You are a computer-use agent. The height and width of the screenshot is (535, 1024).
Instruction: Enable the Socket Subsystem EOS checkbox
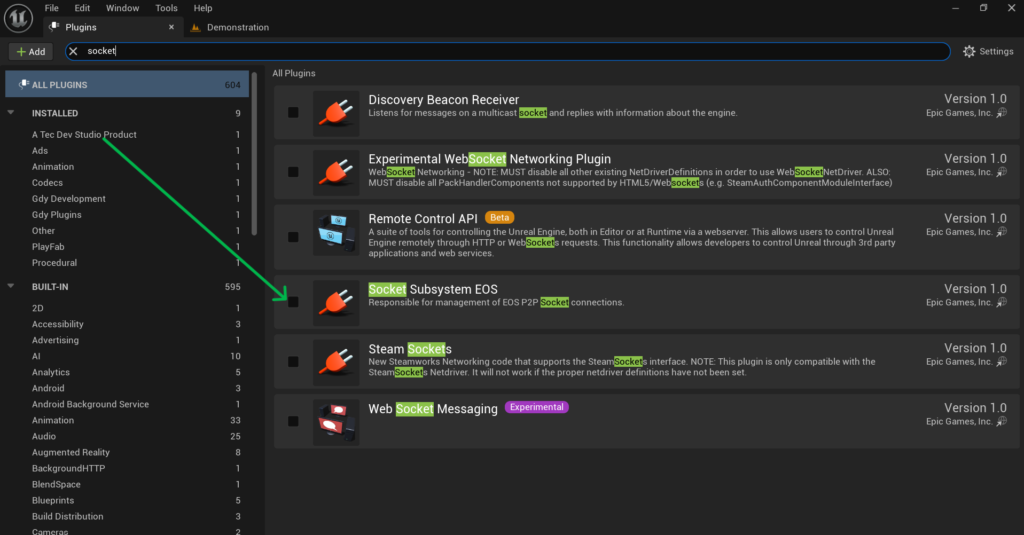293,302
